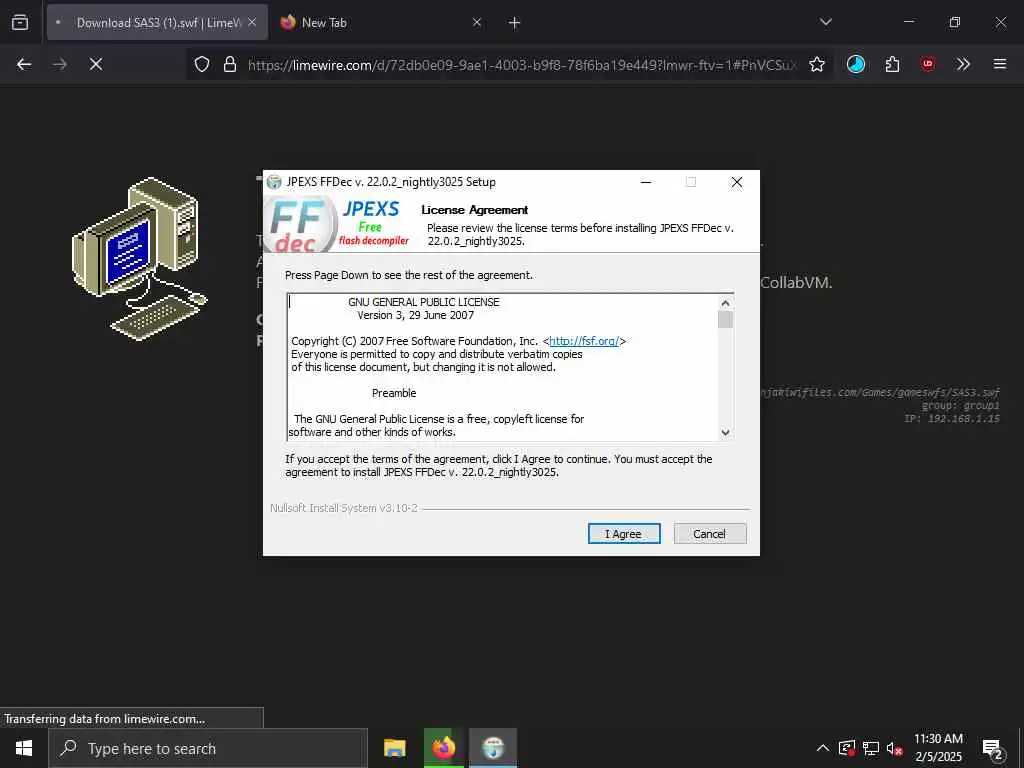
Task: Click the security tray icon with red badge
Action: 847,748
